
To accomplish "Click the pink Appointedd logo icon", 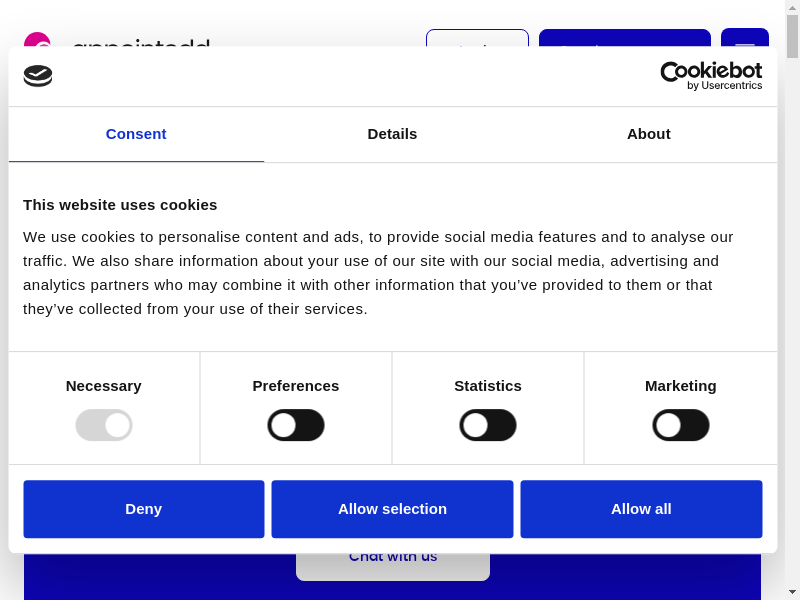I will pyautogui.click(x=37, y=38).
